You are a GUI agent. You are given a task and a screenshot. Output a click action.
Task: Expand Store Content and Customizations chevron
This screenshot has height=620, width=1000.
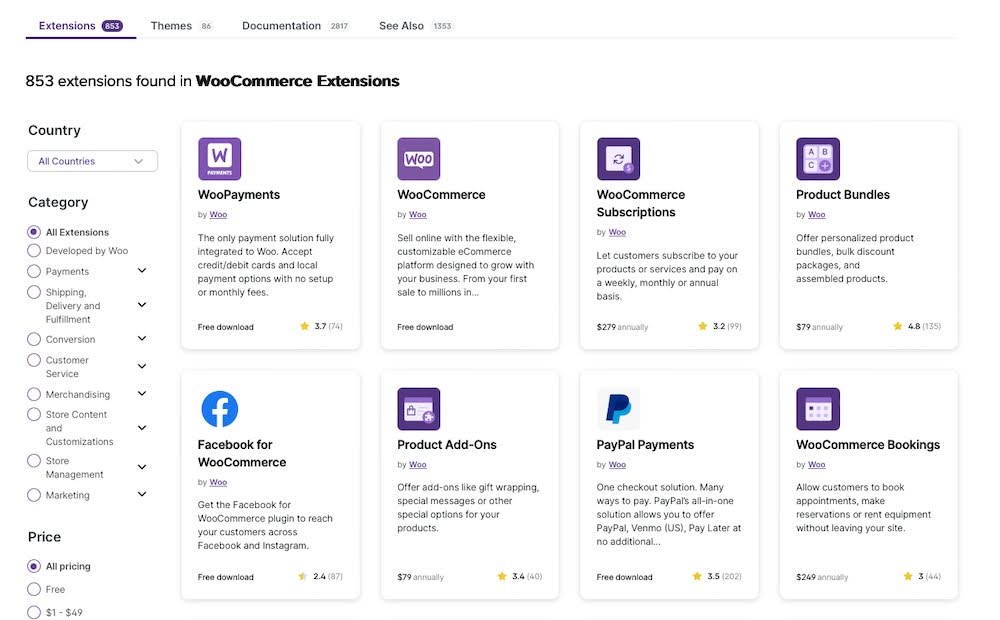pyautogui.click(x=142, y=427)
